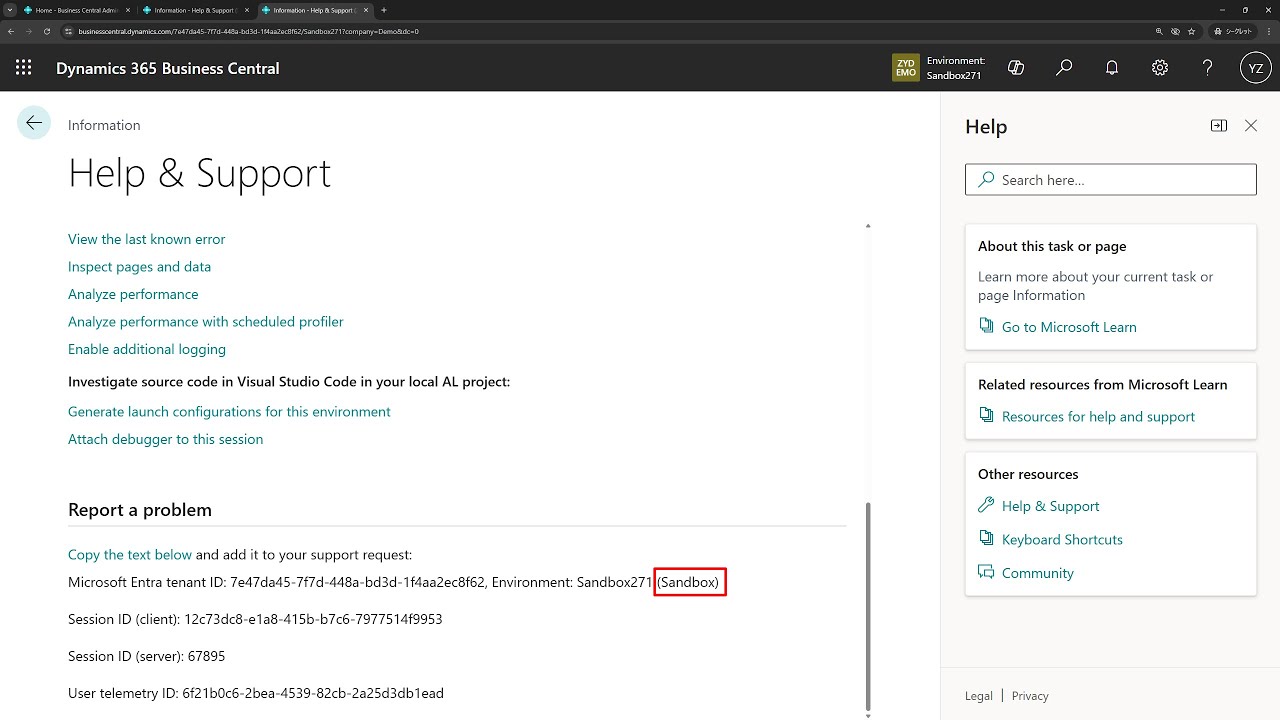Click the site information icon in address bar

coord(69,31)
